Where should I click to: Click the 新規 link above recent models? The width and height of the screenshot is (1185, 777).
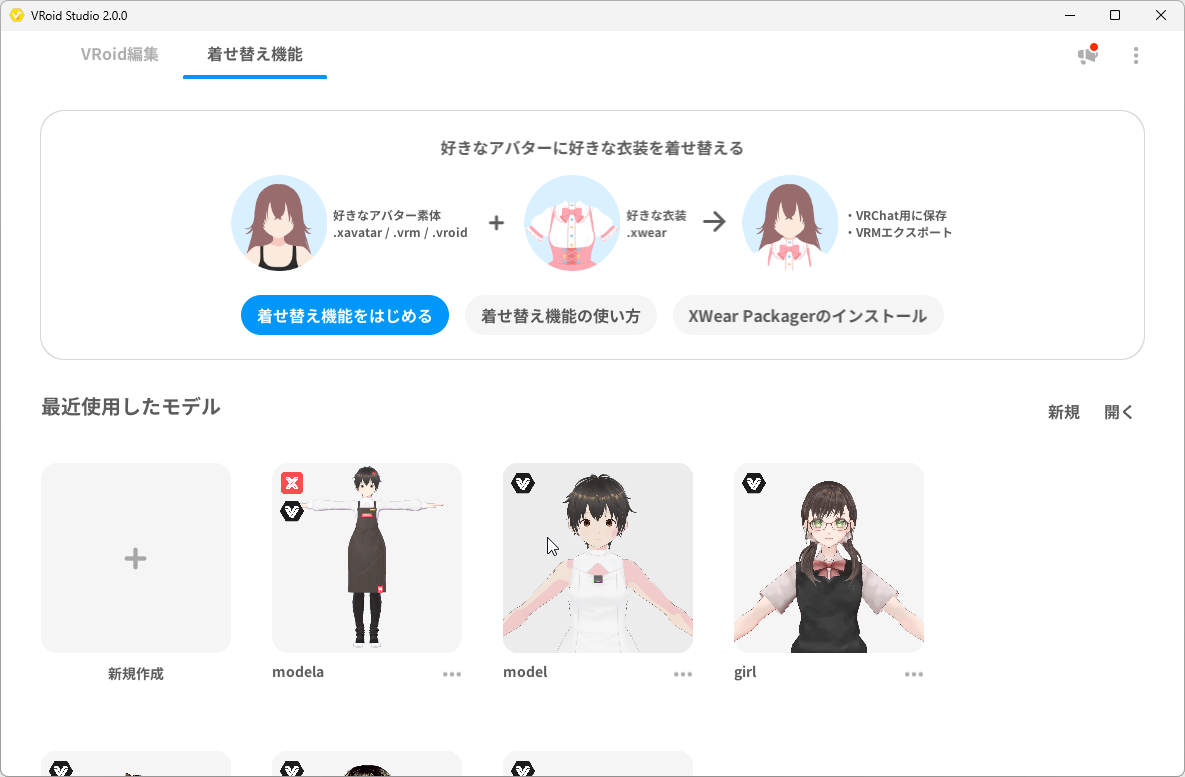click(x=1063, y=411)
